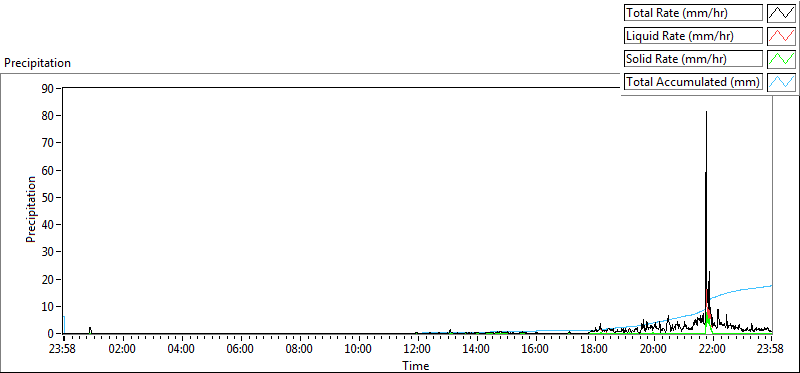The image size is (800, 373).
Task: Click the 10:00 time axis label
Action: [x=359, y=350]
